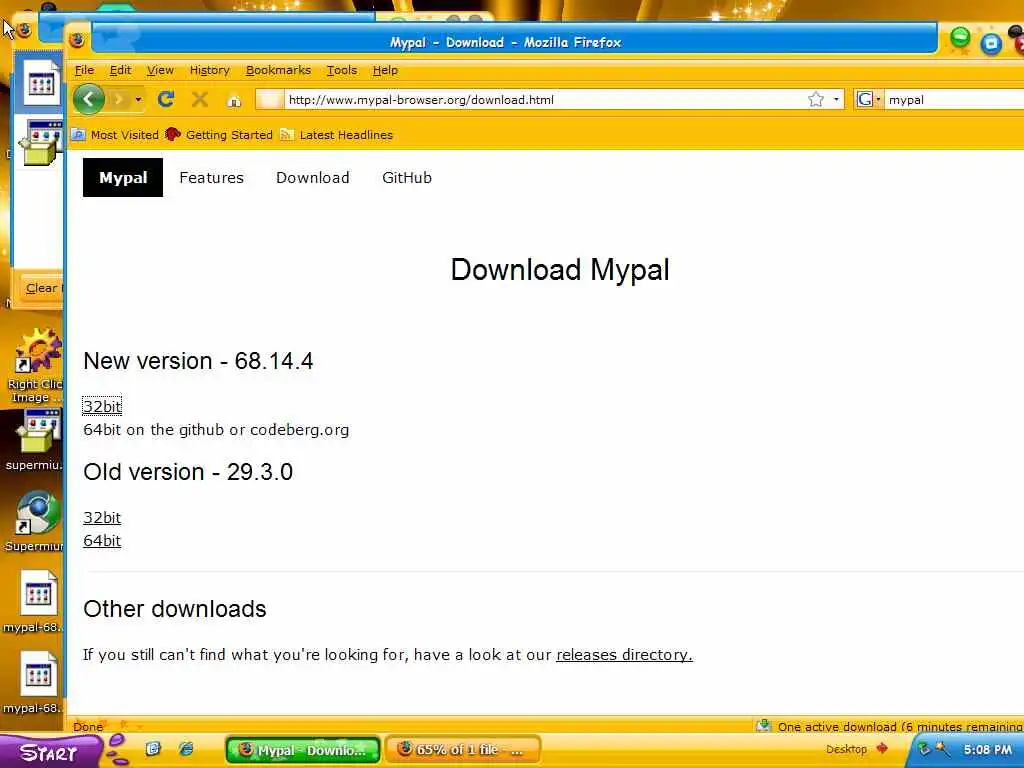This screenshot has height=768, width=1024.
Task: Bookmark this page with the star icon
Action: tap(816, 99)
